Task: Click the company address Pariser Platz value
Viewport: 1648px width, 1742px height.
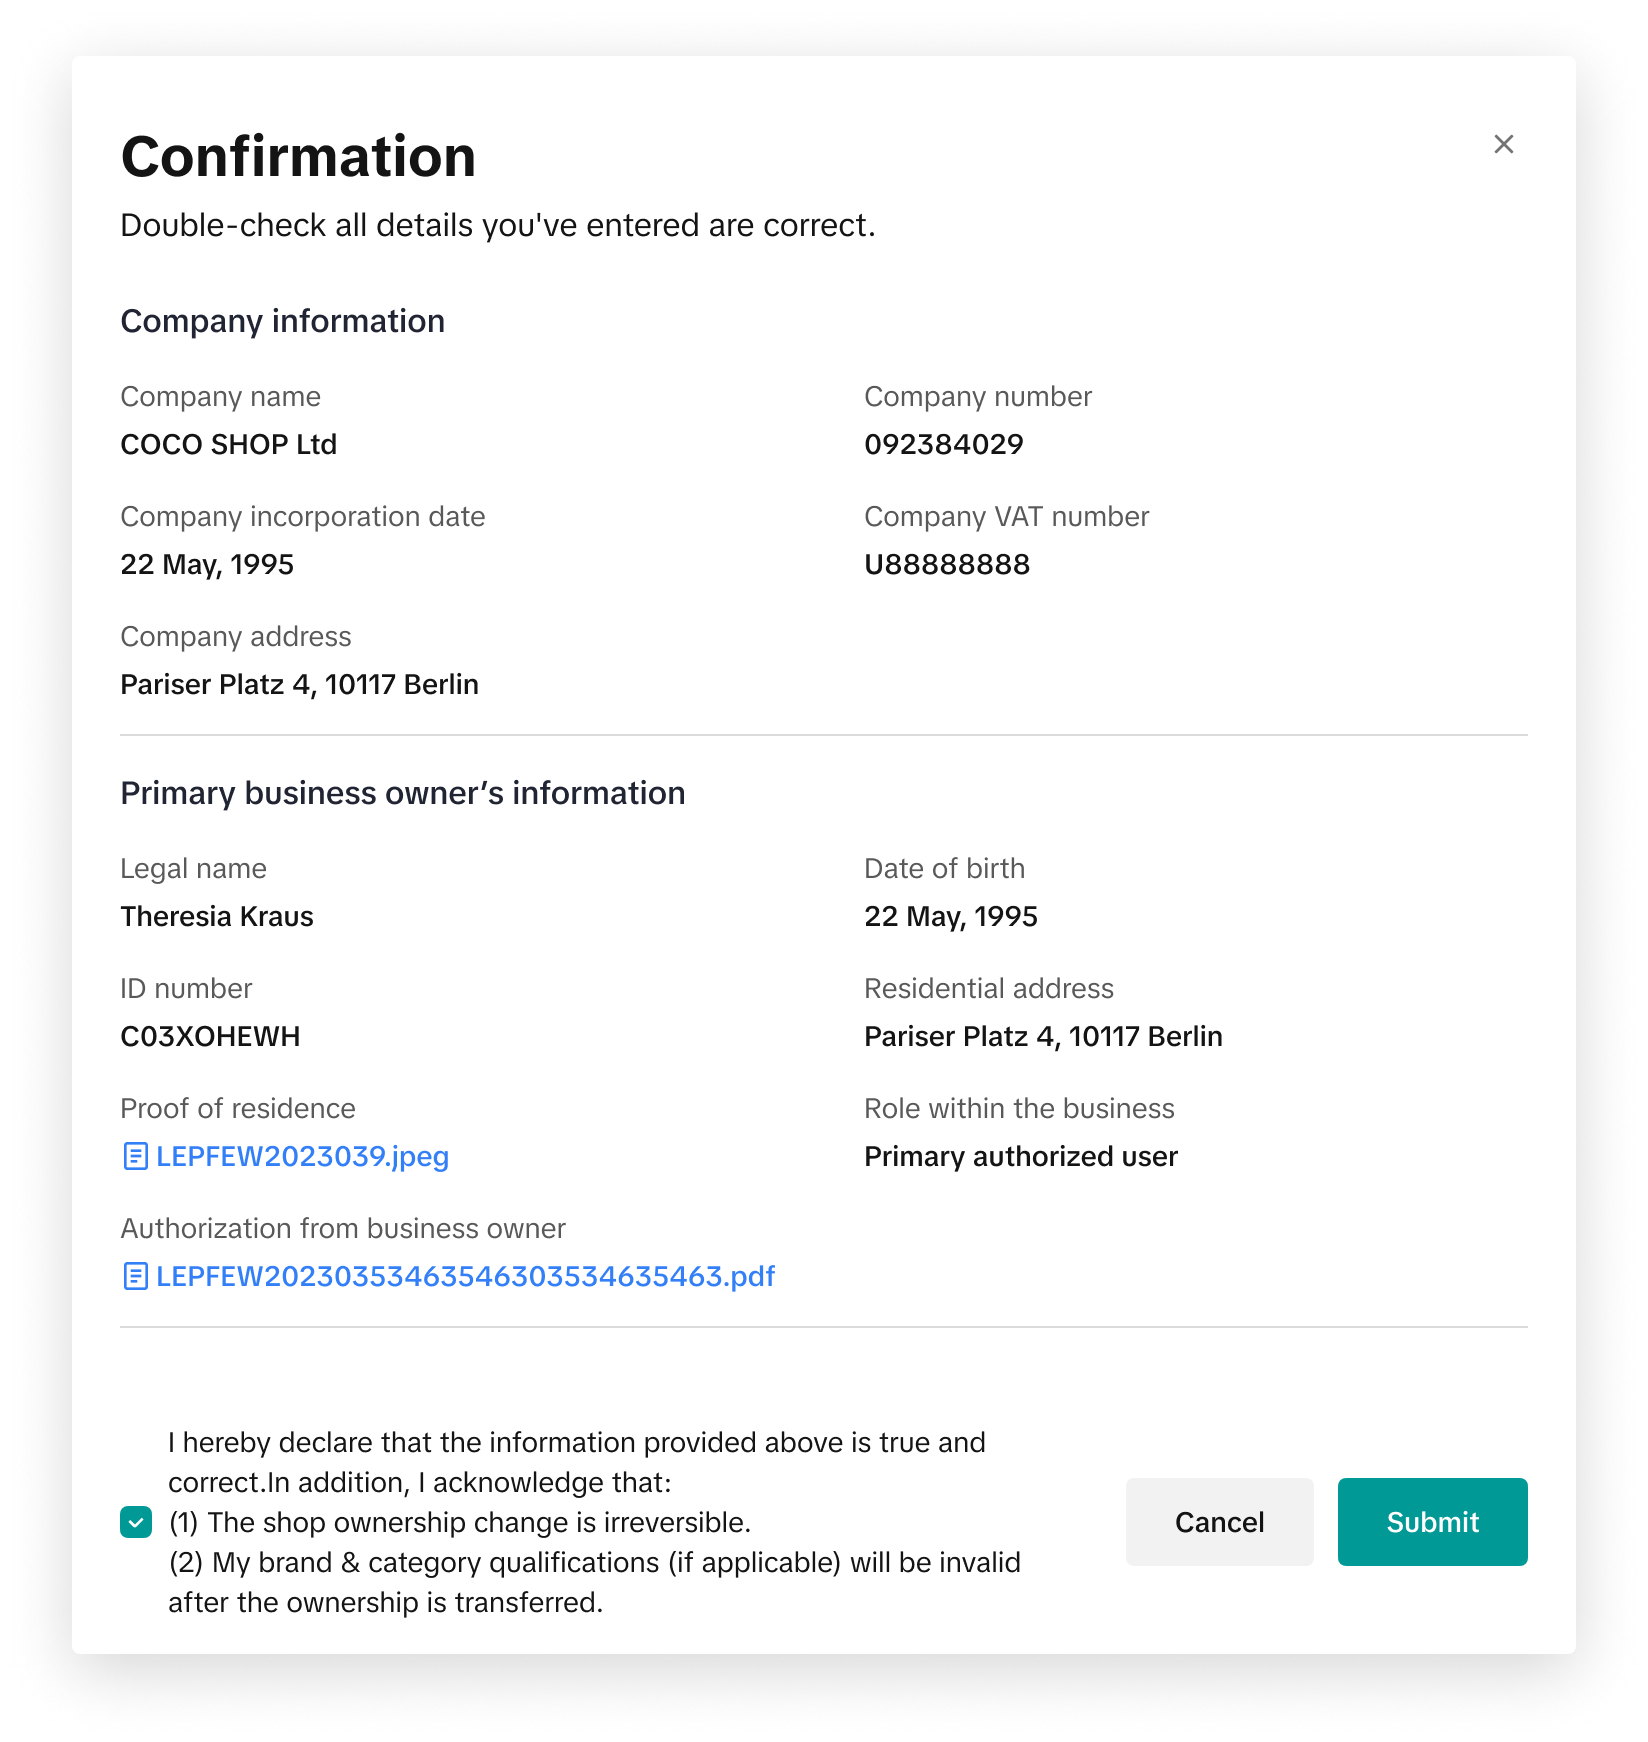Action: 299,685
